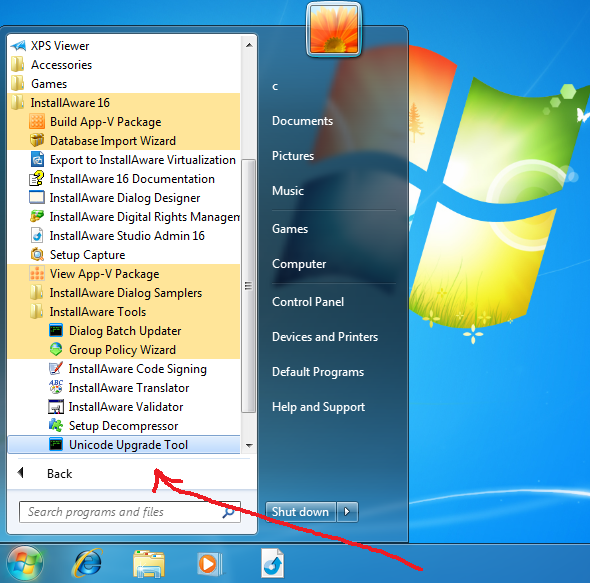Image resolution: width=590 pixels, height=583 pixels.
Task: Open Pictures from Start menu
Action: tap(293, 156)
